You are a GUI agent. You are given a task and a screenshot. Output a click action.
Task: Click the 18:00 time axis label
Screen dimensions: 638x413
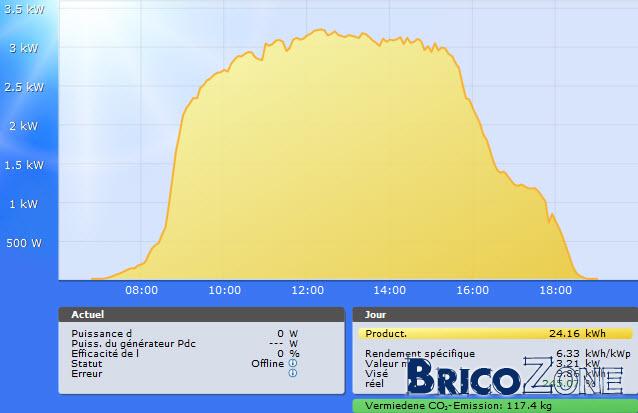[x=555, y=290]
